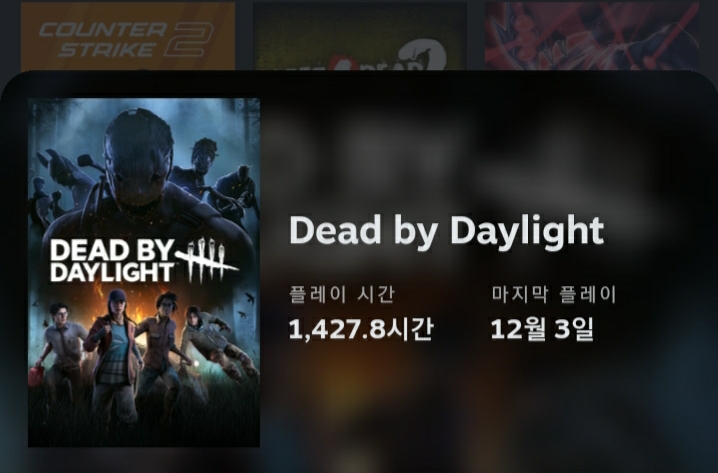Screen dimensions: 718x473
Task: Select the red artwork game tile
Action: pyautogui.click(x=592, y=37)
